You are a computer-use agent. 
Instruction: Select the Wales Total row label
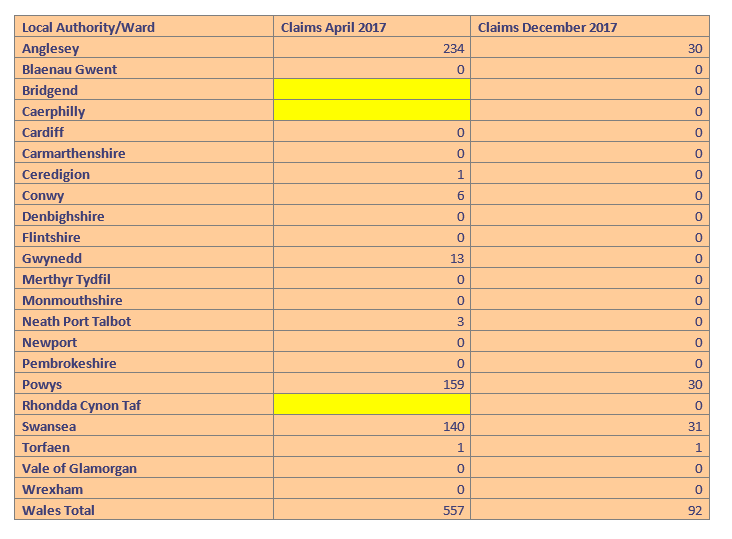click(58, 510)
